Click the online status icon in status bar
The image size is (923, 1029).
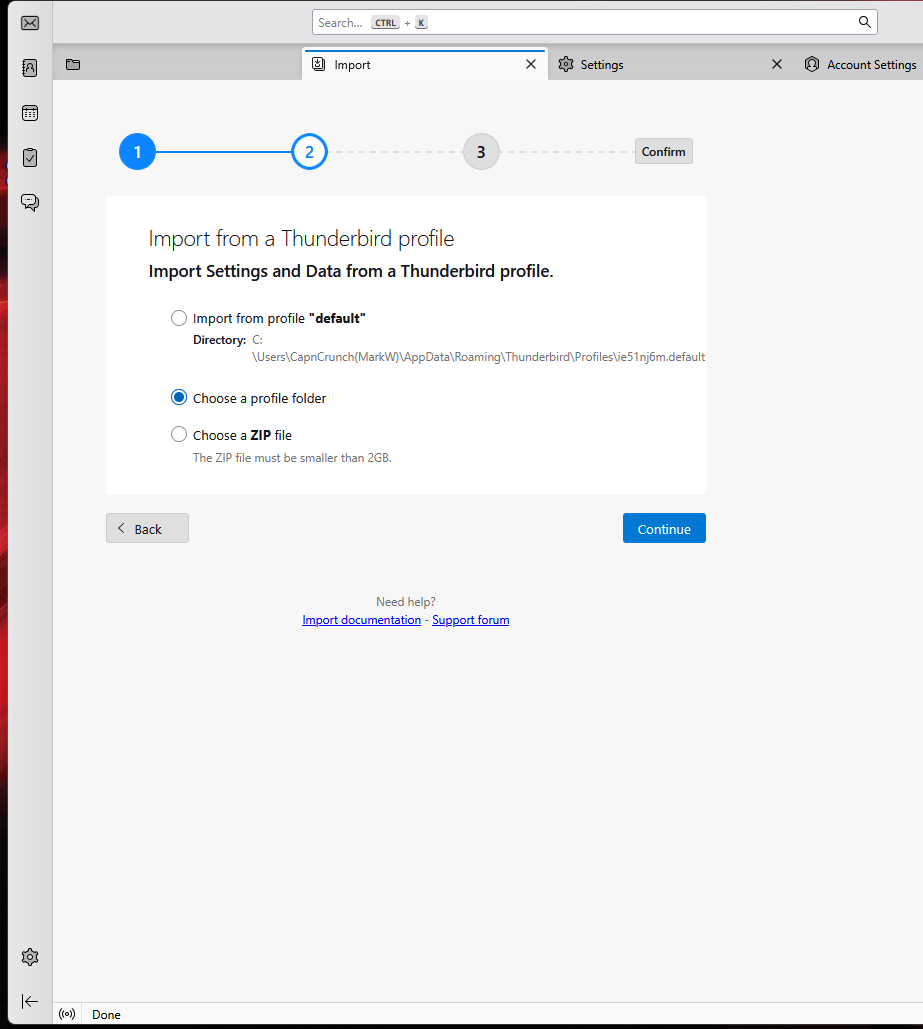pyautogui.click(x=67, y=1014)
